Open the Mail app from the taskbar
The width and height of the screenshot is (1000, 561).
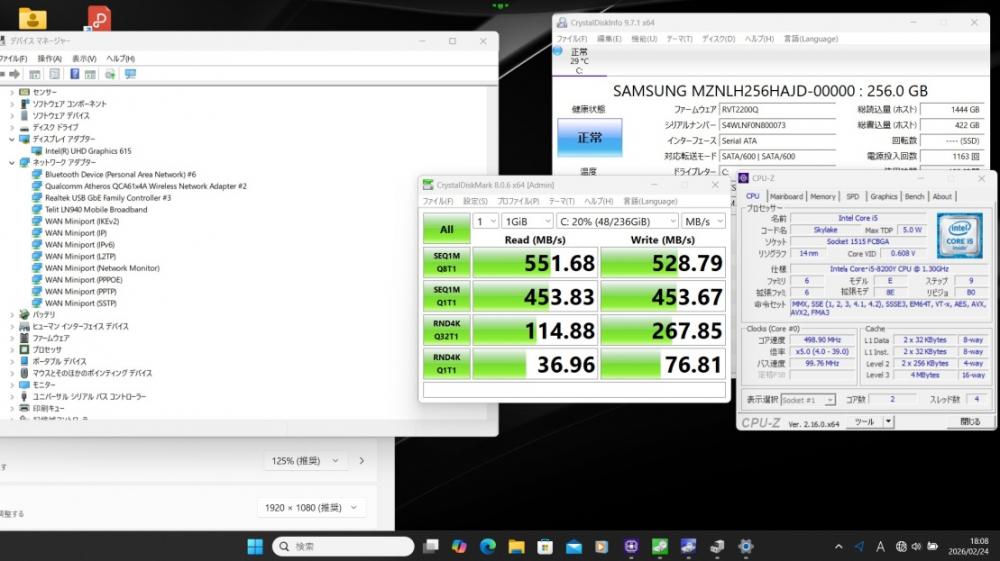[574, 546]
